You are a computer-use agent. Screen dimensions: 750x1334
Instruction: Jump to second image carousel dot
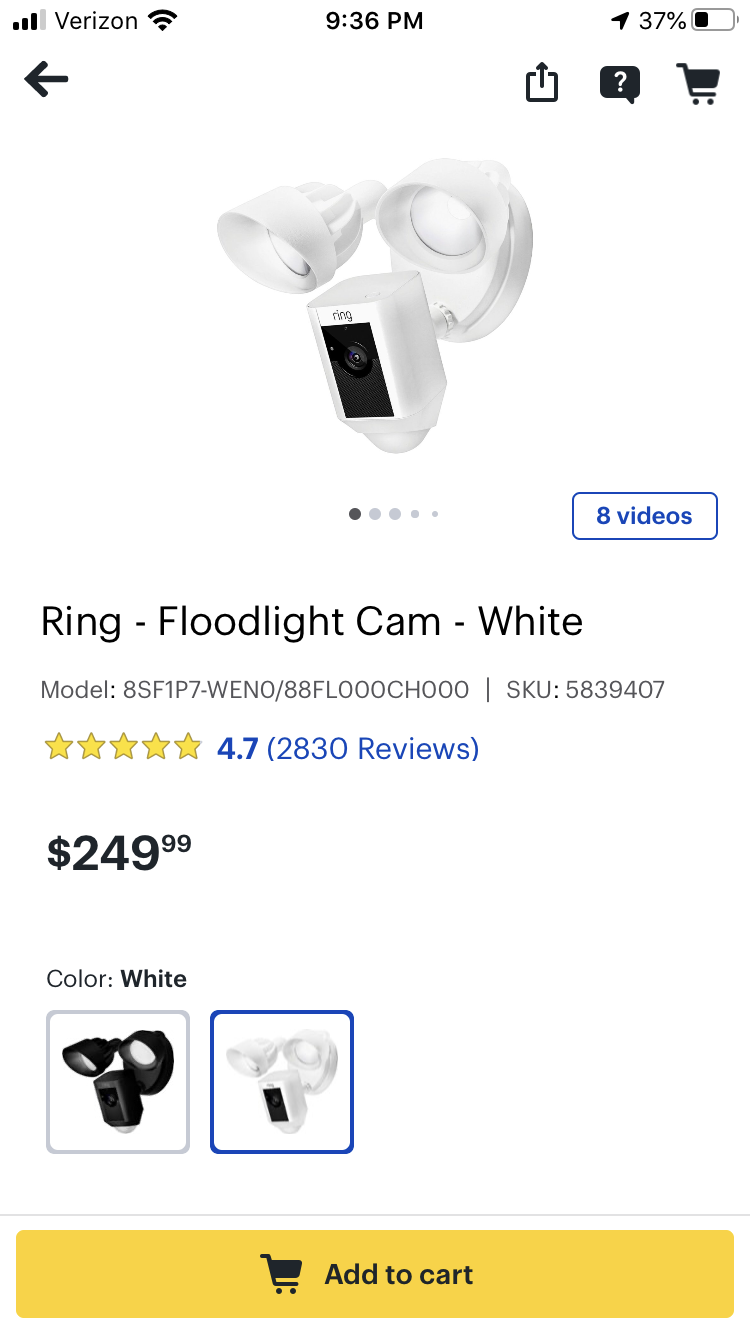[x=375, y=514]
